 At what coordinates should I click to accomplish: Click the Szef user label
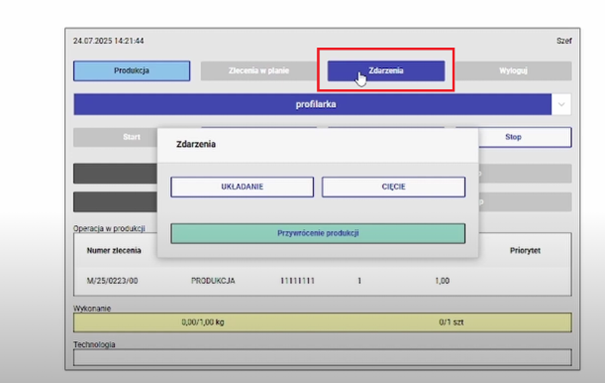(564, 41)
